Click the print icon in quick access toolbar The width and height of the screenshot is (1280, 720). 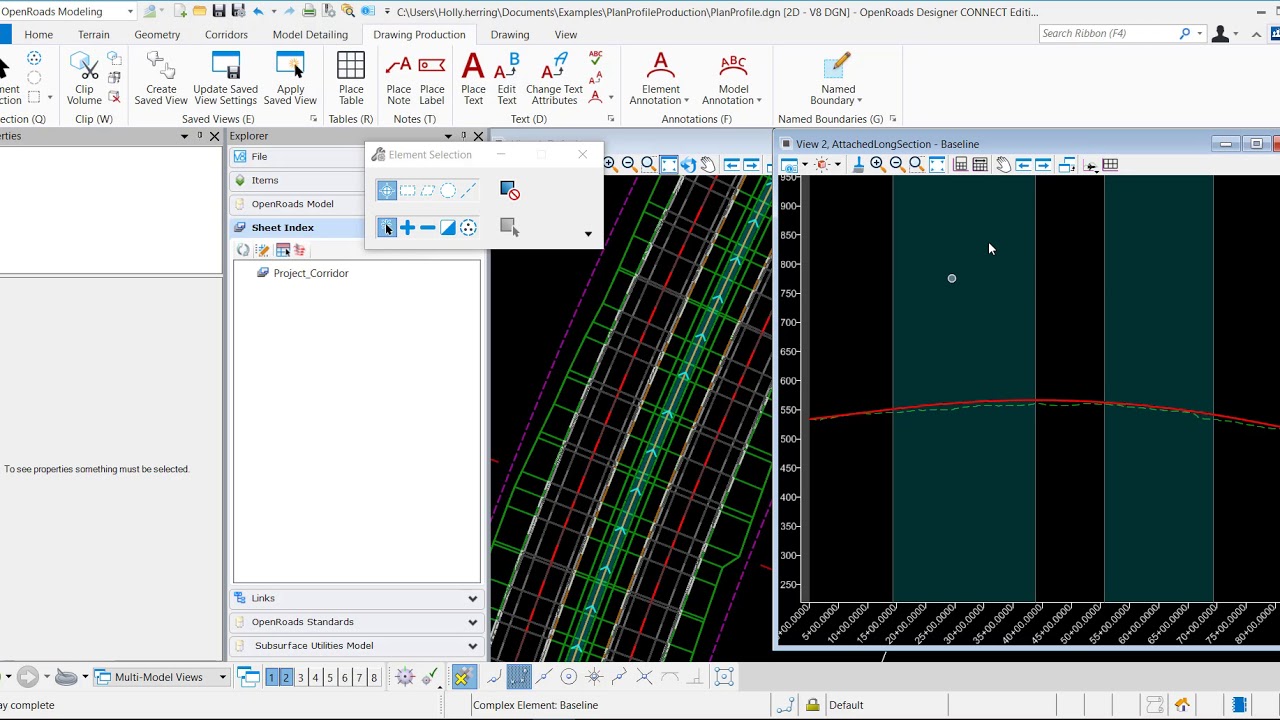[309, 11]
